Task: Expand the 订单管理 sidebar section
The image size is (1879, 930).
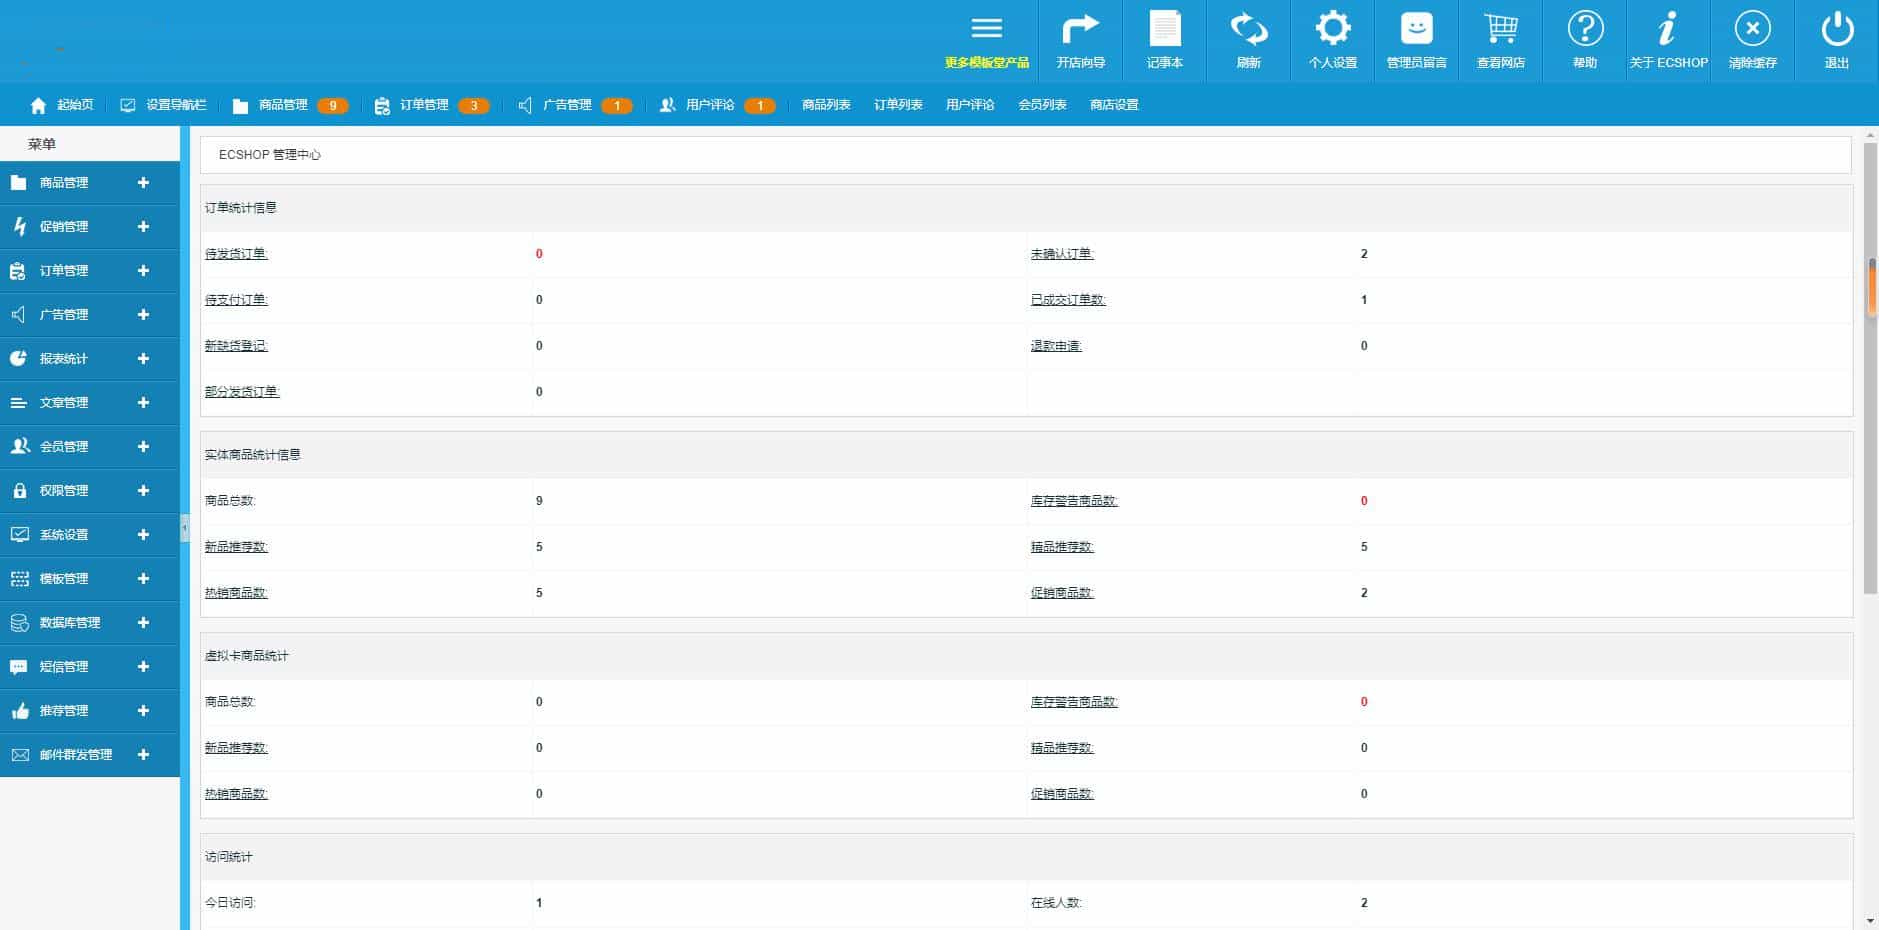Action: [64, 270]
